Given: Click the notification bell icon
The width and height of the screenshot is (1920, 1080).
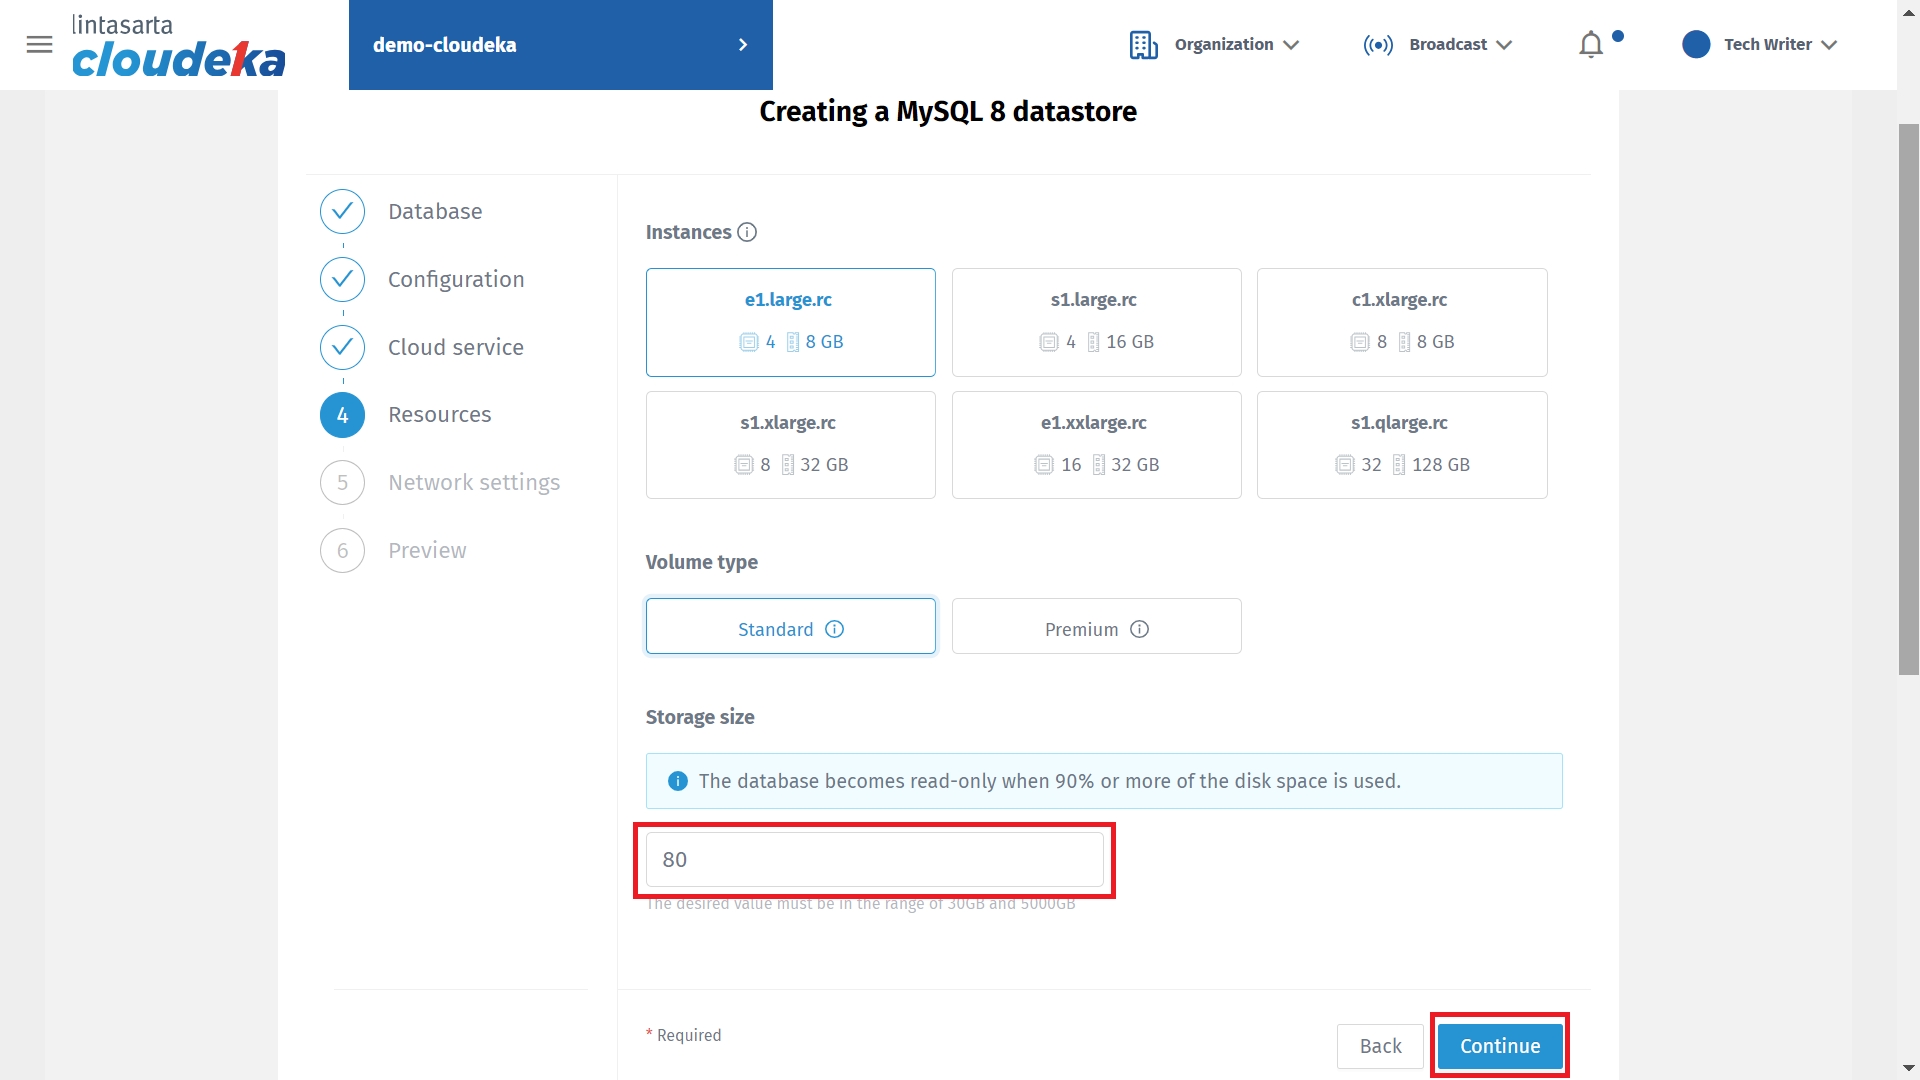Looking at the screenshot, I should 1591,45.
